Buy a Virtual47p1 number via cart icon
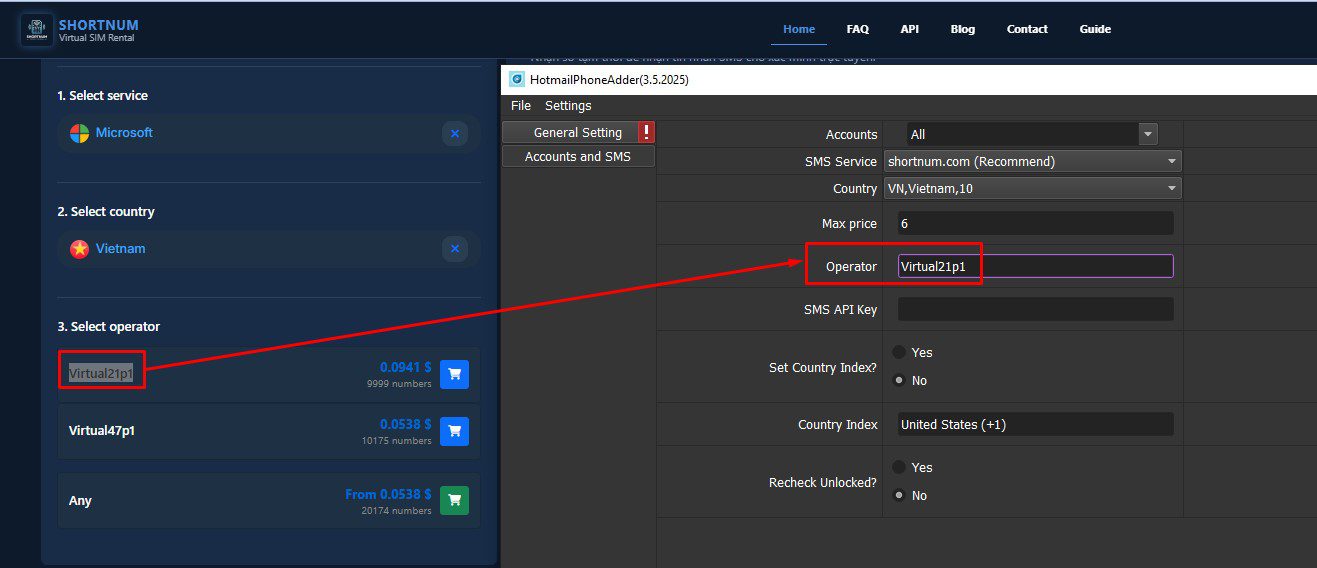Screen dimensions: 1317x568 454,432
